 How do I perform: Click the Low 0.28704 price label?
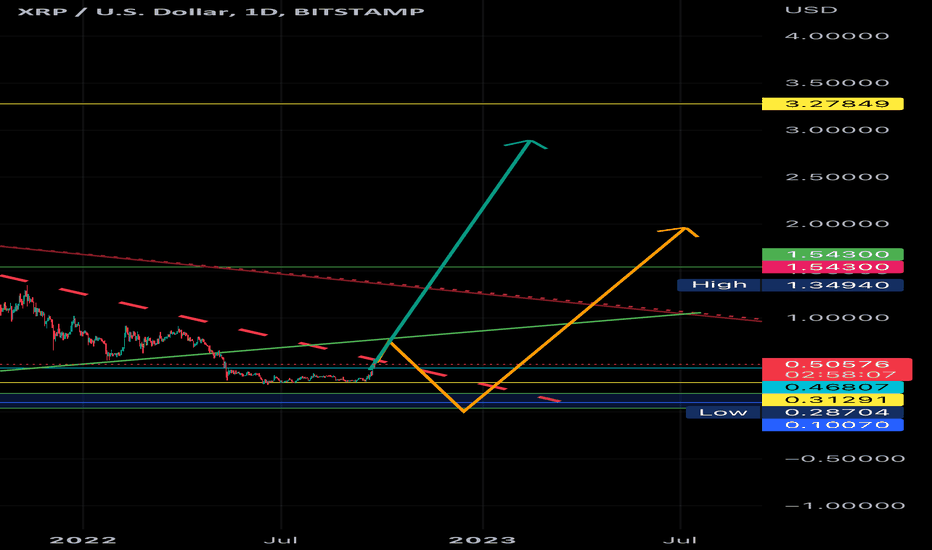(x=795, y=412)
